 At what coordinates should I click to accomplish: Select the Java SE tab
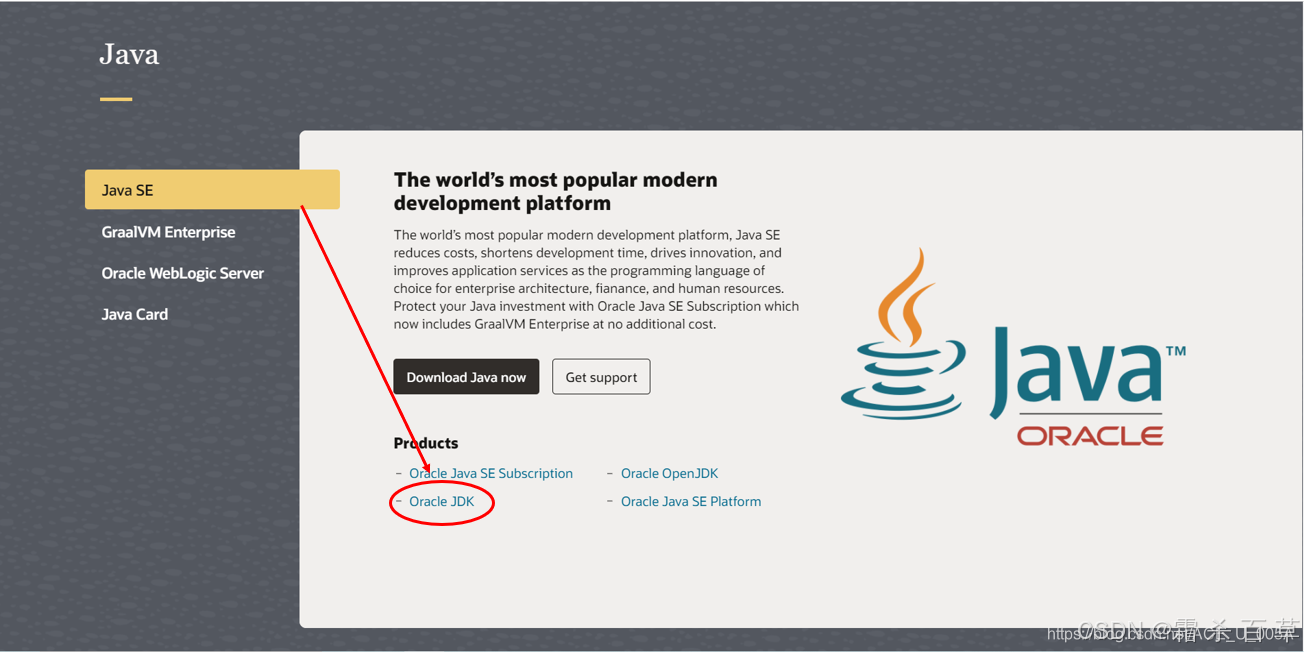tap(212, 190)
